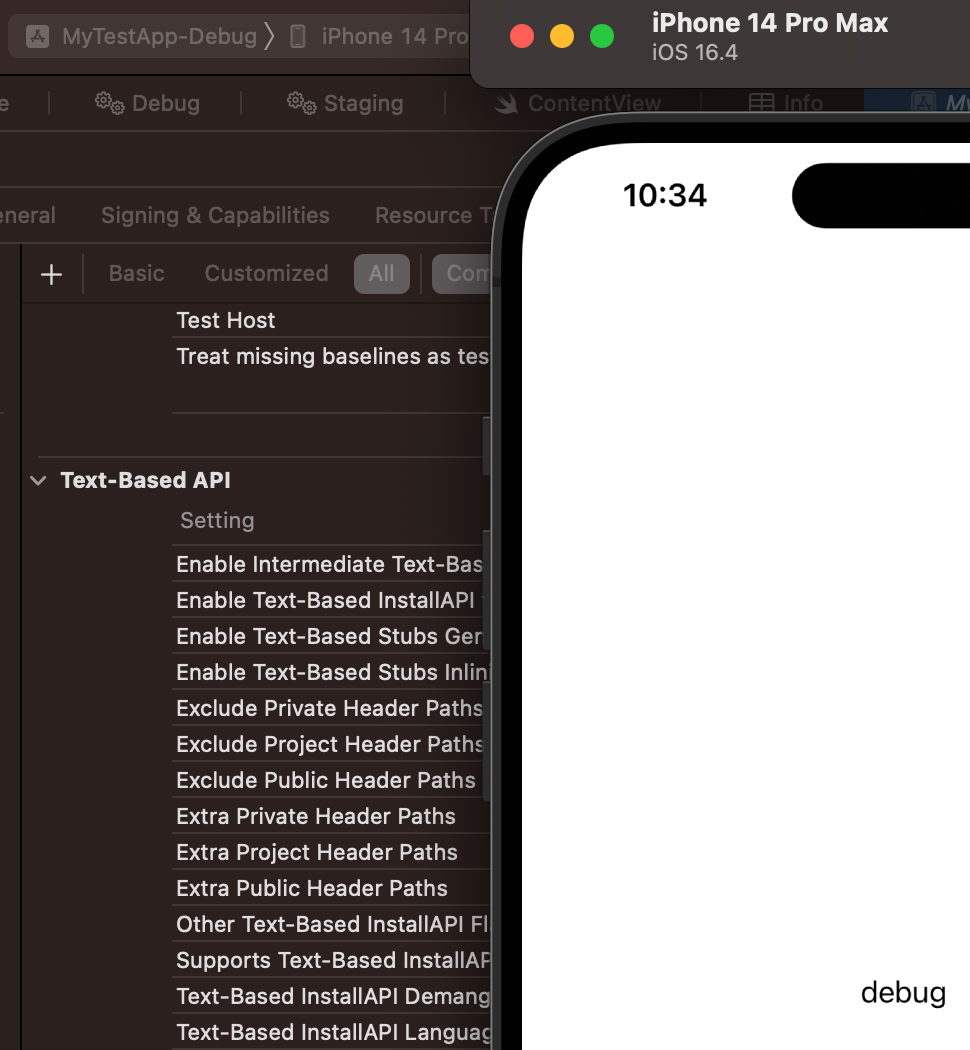
Task: Select the Combined view filter
Action: pos(462,273)
